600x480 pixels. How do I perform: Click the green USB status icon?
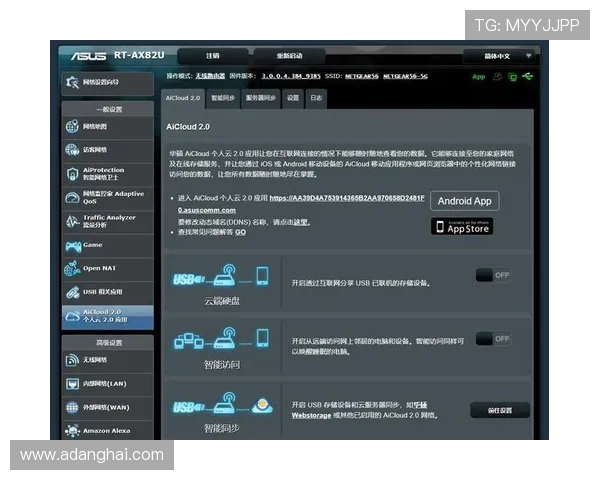tap(527, 77)
